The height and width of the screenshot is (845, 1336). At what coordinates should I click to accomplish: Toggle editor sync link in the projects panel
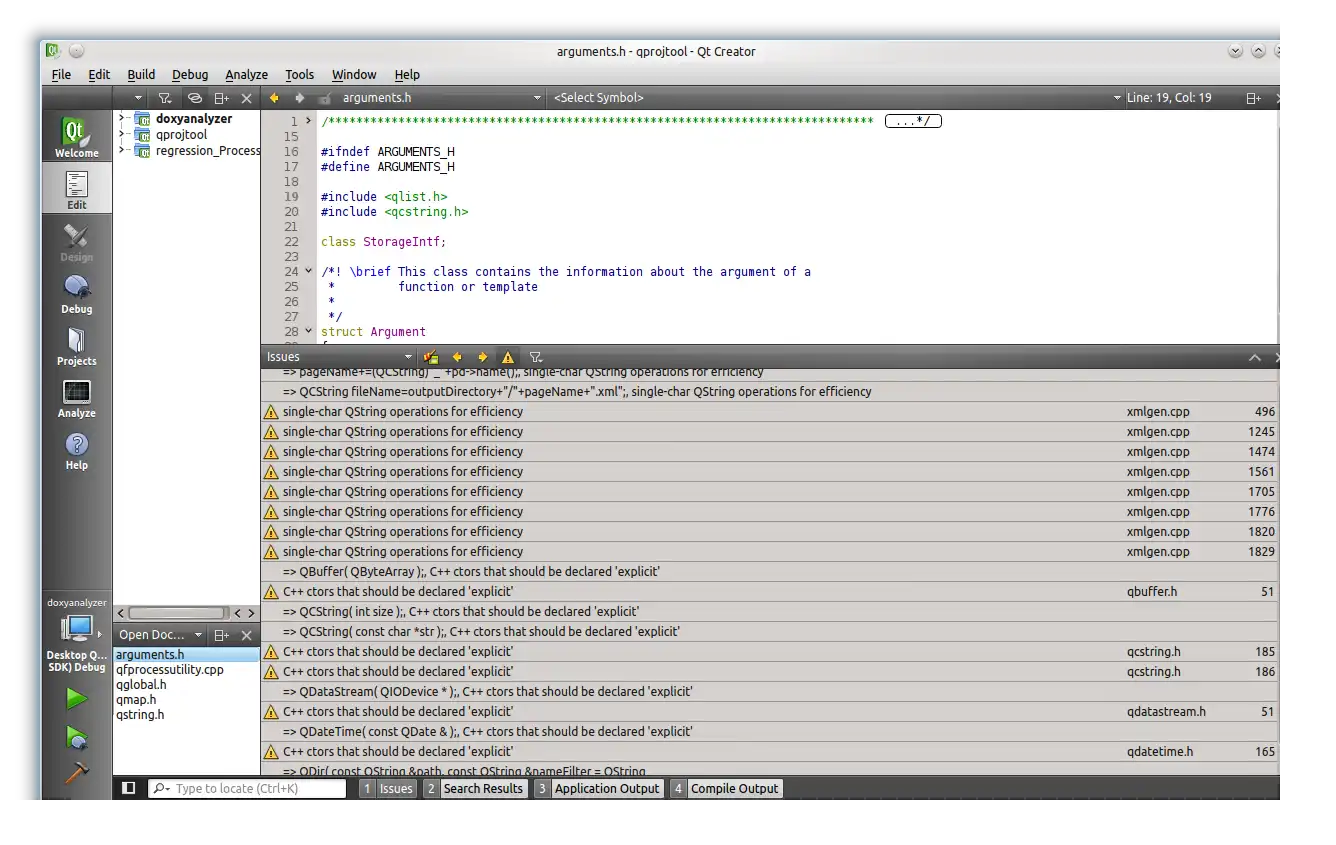coord(195,98)
